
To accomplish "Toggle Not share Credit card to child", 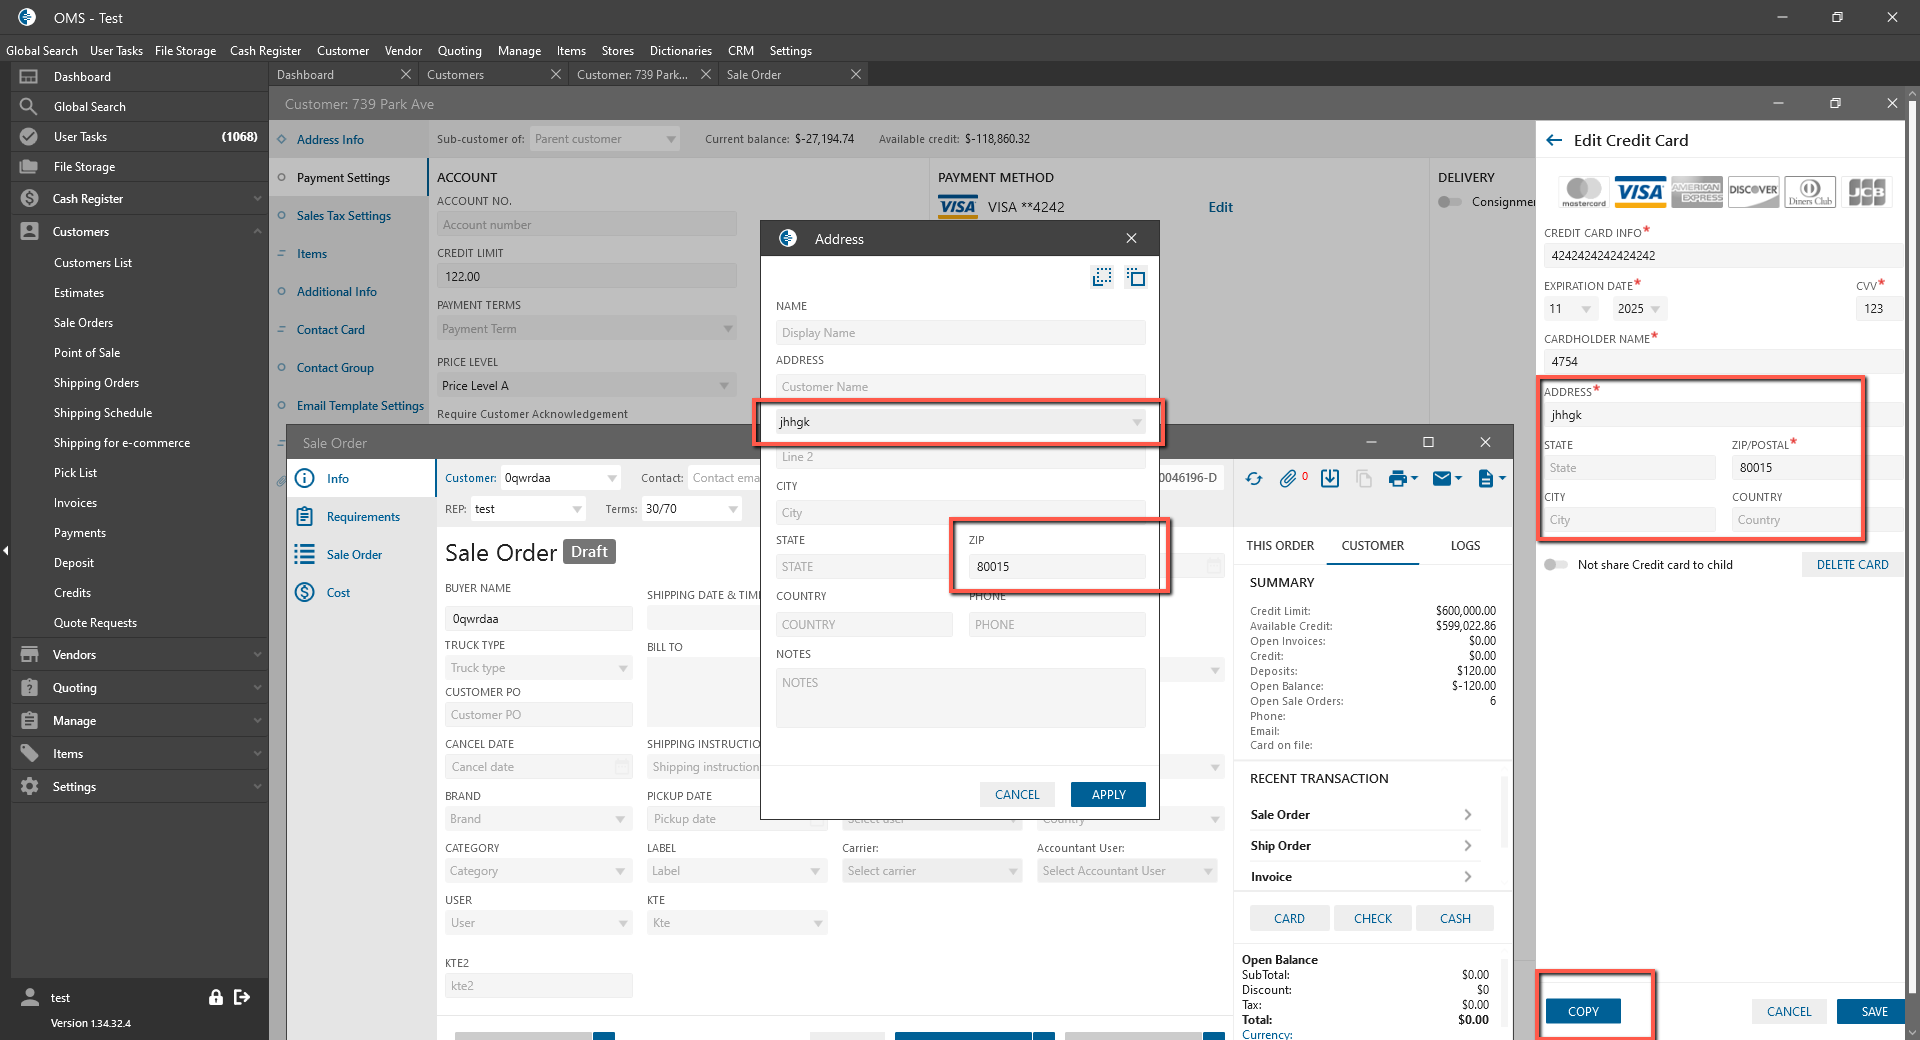I will (x=1555, y=565).
